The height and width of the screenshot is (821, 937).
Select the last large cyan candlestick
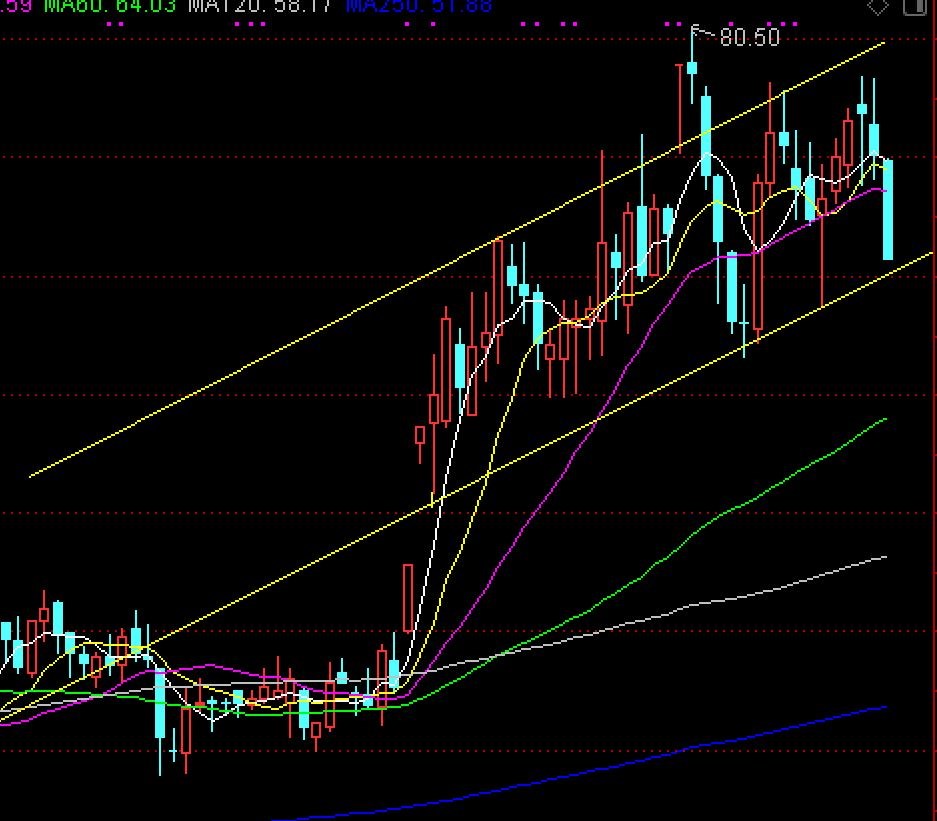coord(888,209)
